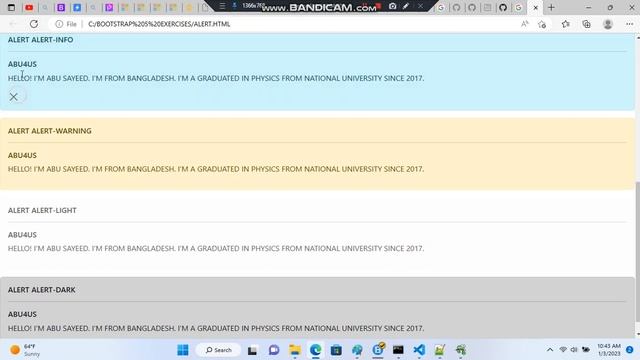The height and width of the screenshot is (360, 640).
Task: Click the Bandicam pencil draw icon
Action: click(406, 6)
